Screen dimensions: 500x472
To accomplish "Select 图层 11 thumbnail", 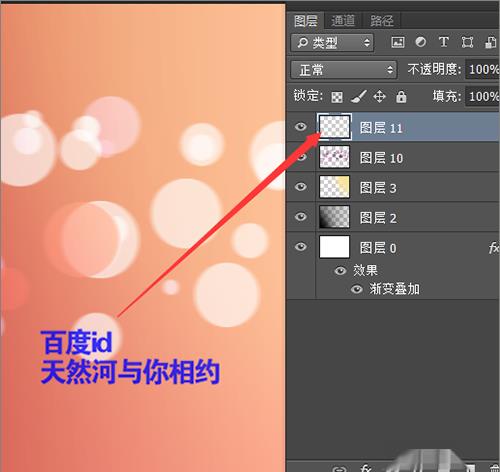I will click(x=334, y=127).
